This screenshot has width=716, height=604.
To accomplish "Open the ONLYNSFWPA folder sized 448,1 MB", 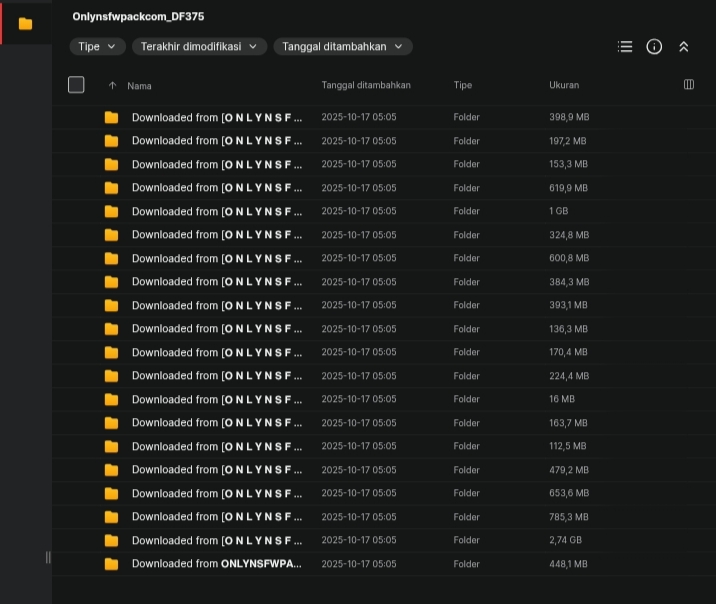I will (x=216, y=564).
